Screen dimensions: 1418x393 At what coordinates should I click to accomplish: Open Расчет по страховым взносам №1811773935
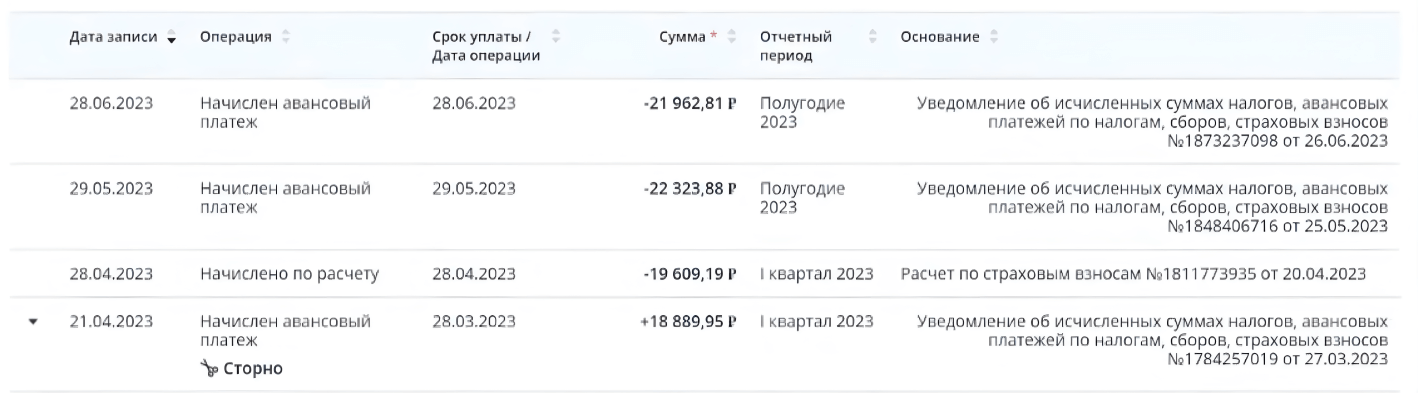click(1133, 274)
